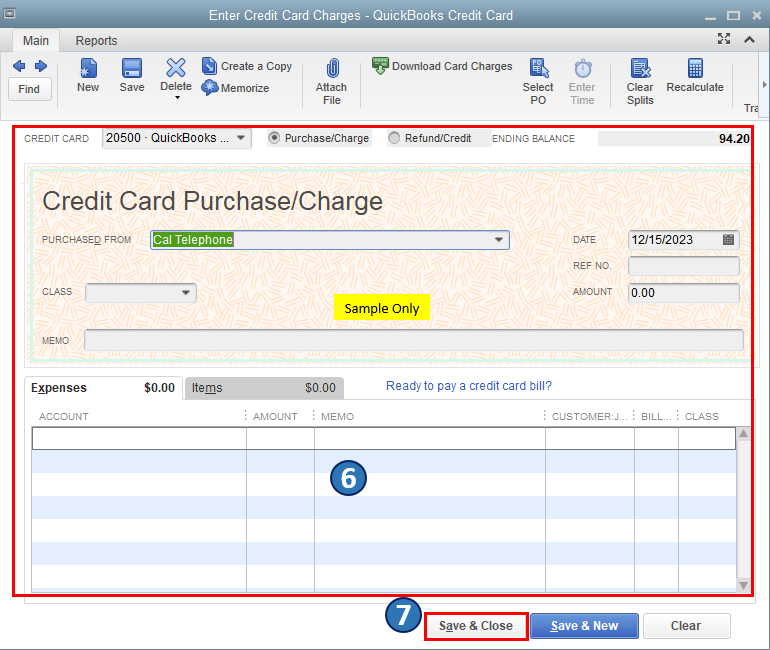The image size is (770, 650).
Task: Close the Enter Credit Card Charges window
Action: click(x=757, y=16)
